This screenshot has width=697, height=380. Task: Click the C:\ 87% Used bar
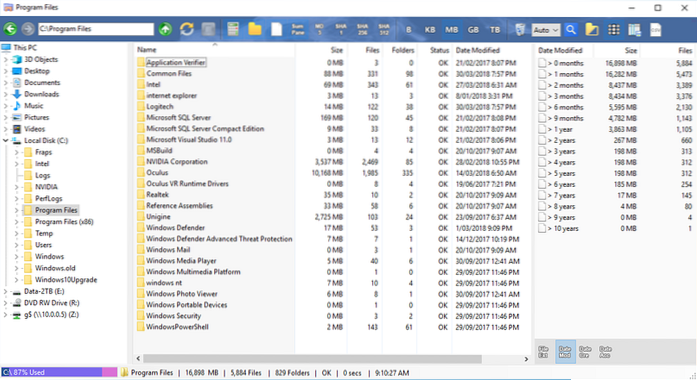[59, 372]
